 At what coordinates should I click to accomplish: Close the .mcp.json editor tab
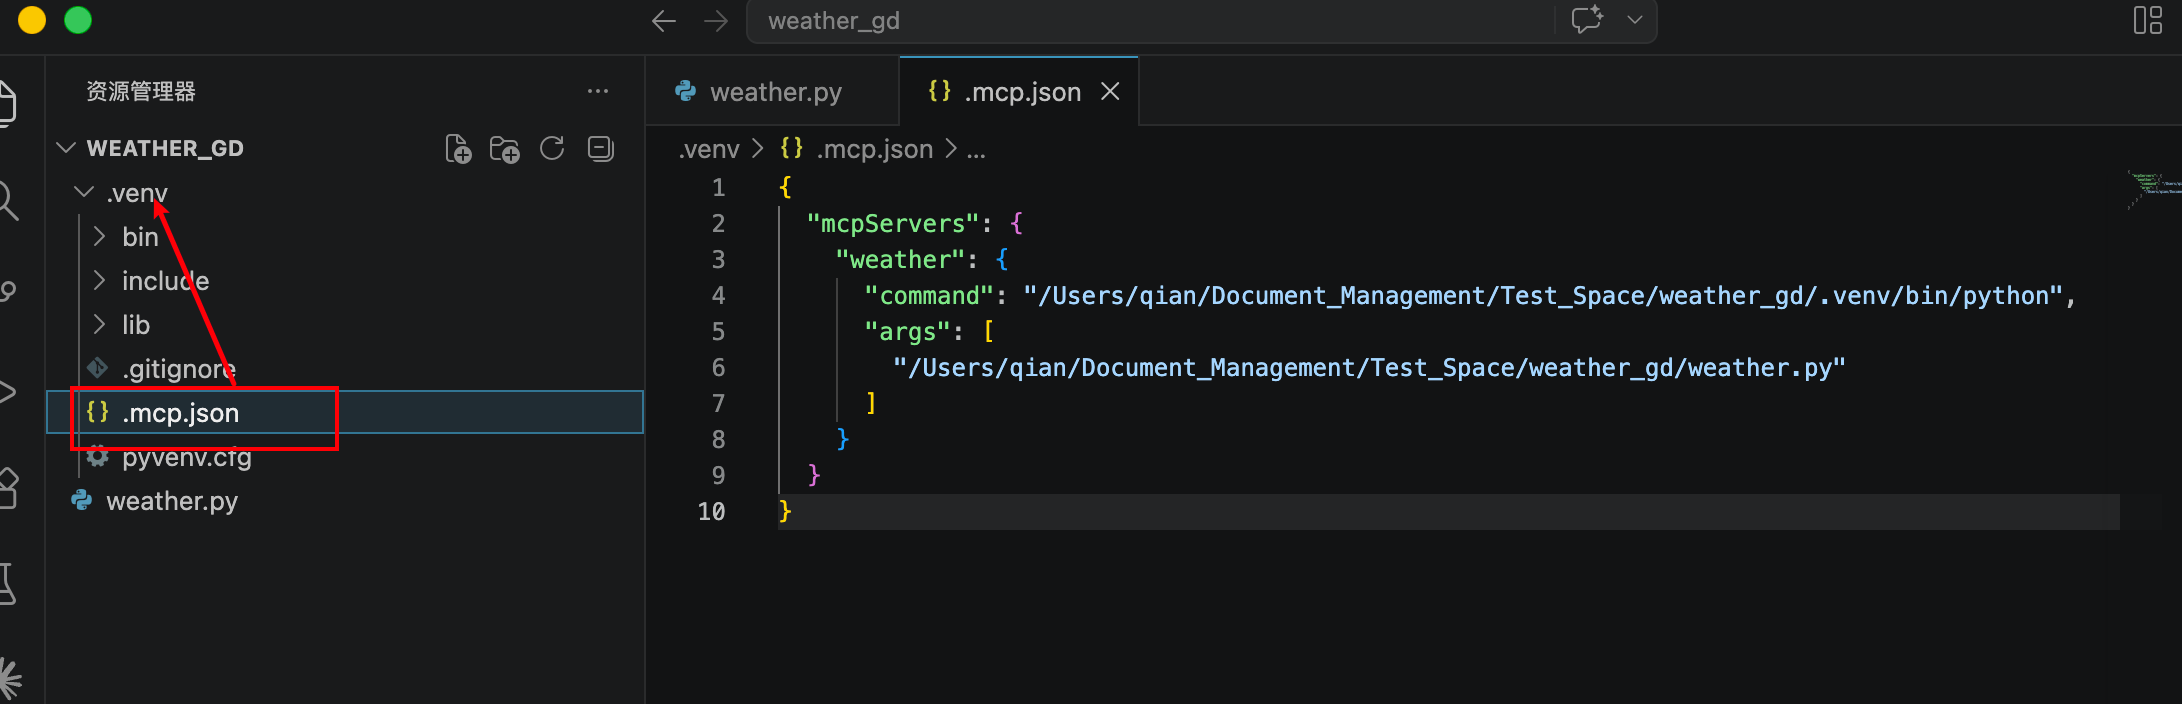(1110, 91)
